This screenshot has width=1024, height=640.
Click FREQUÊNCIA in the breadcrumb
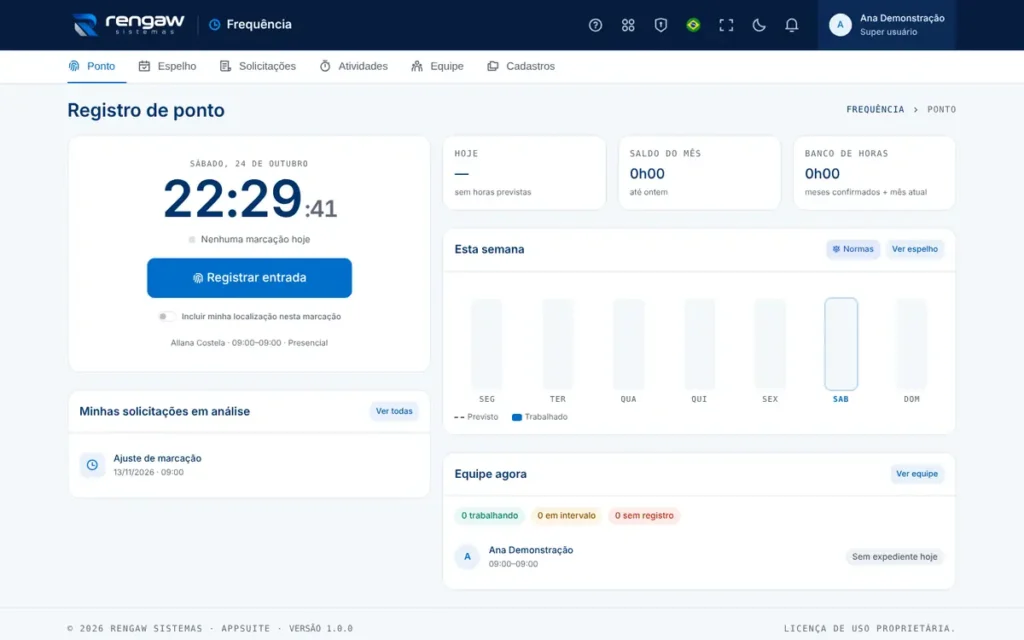click(875, 109)
